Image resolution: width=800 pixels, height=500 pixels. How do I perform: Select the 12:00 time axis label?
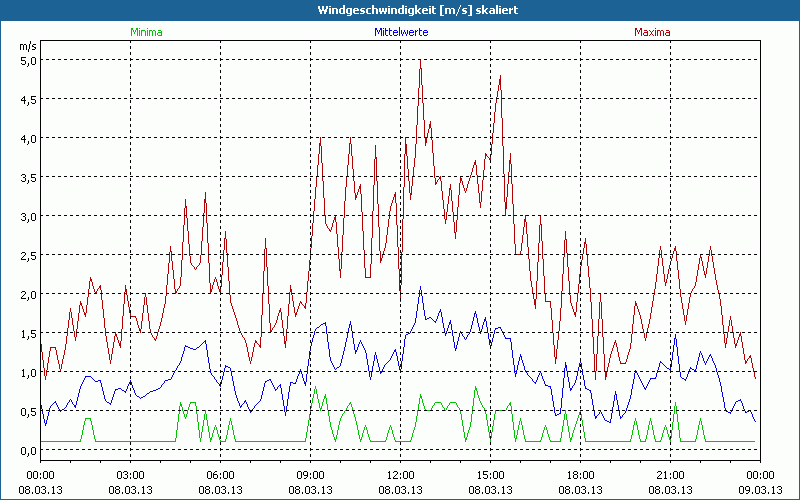point(400,475)
